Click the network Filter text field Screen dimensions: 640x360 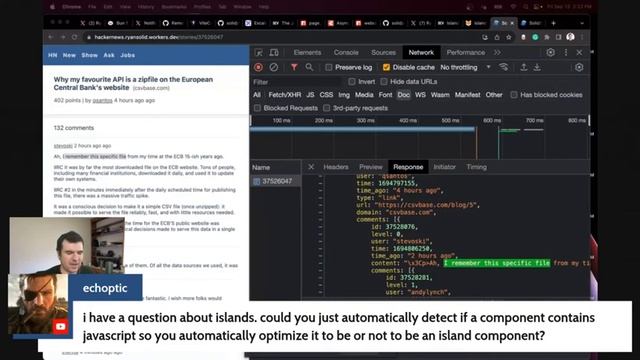click(x=297, y=82)
